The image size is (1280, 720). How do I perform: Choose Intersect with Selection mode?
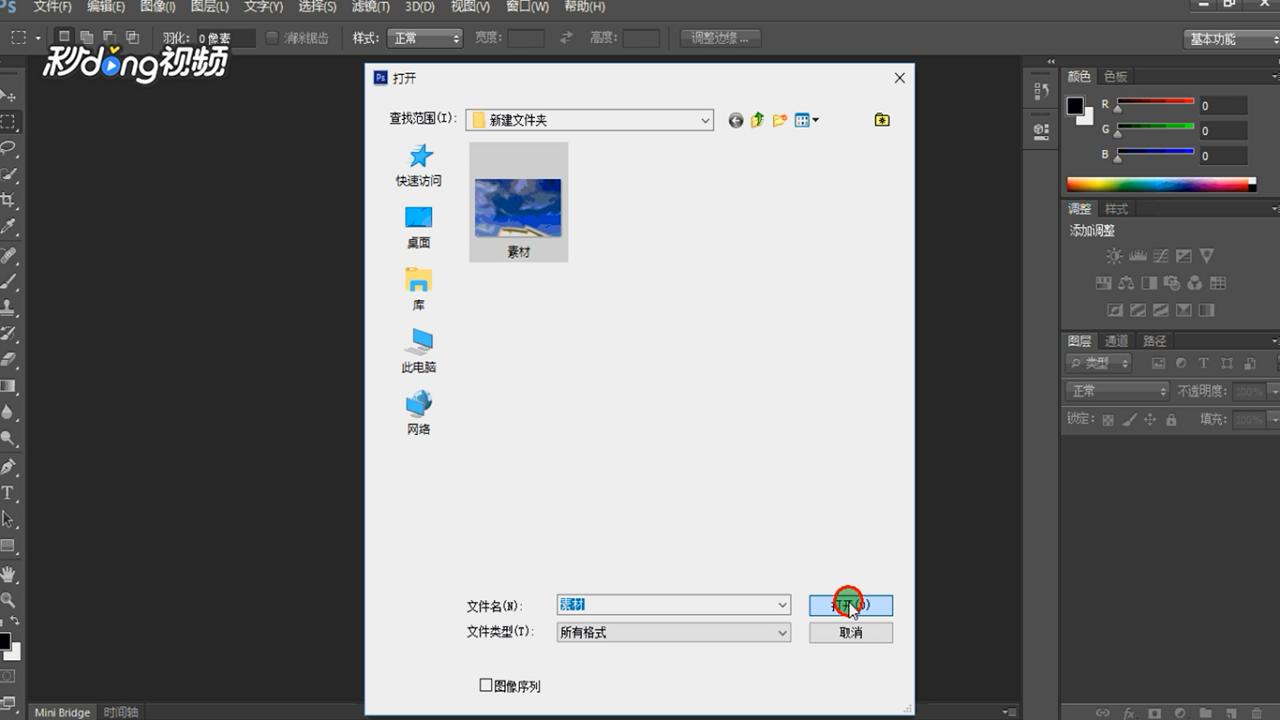131,38
